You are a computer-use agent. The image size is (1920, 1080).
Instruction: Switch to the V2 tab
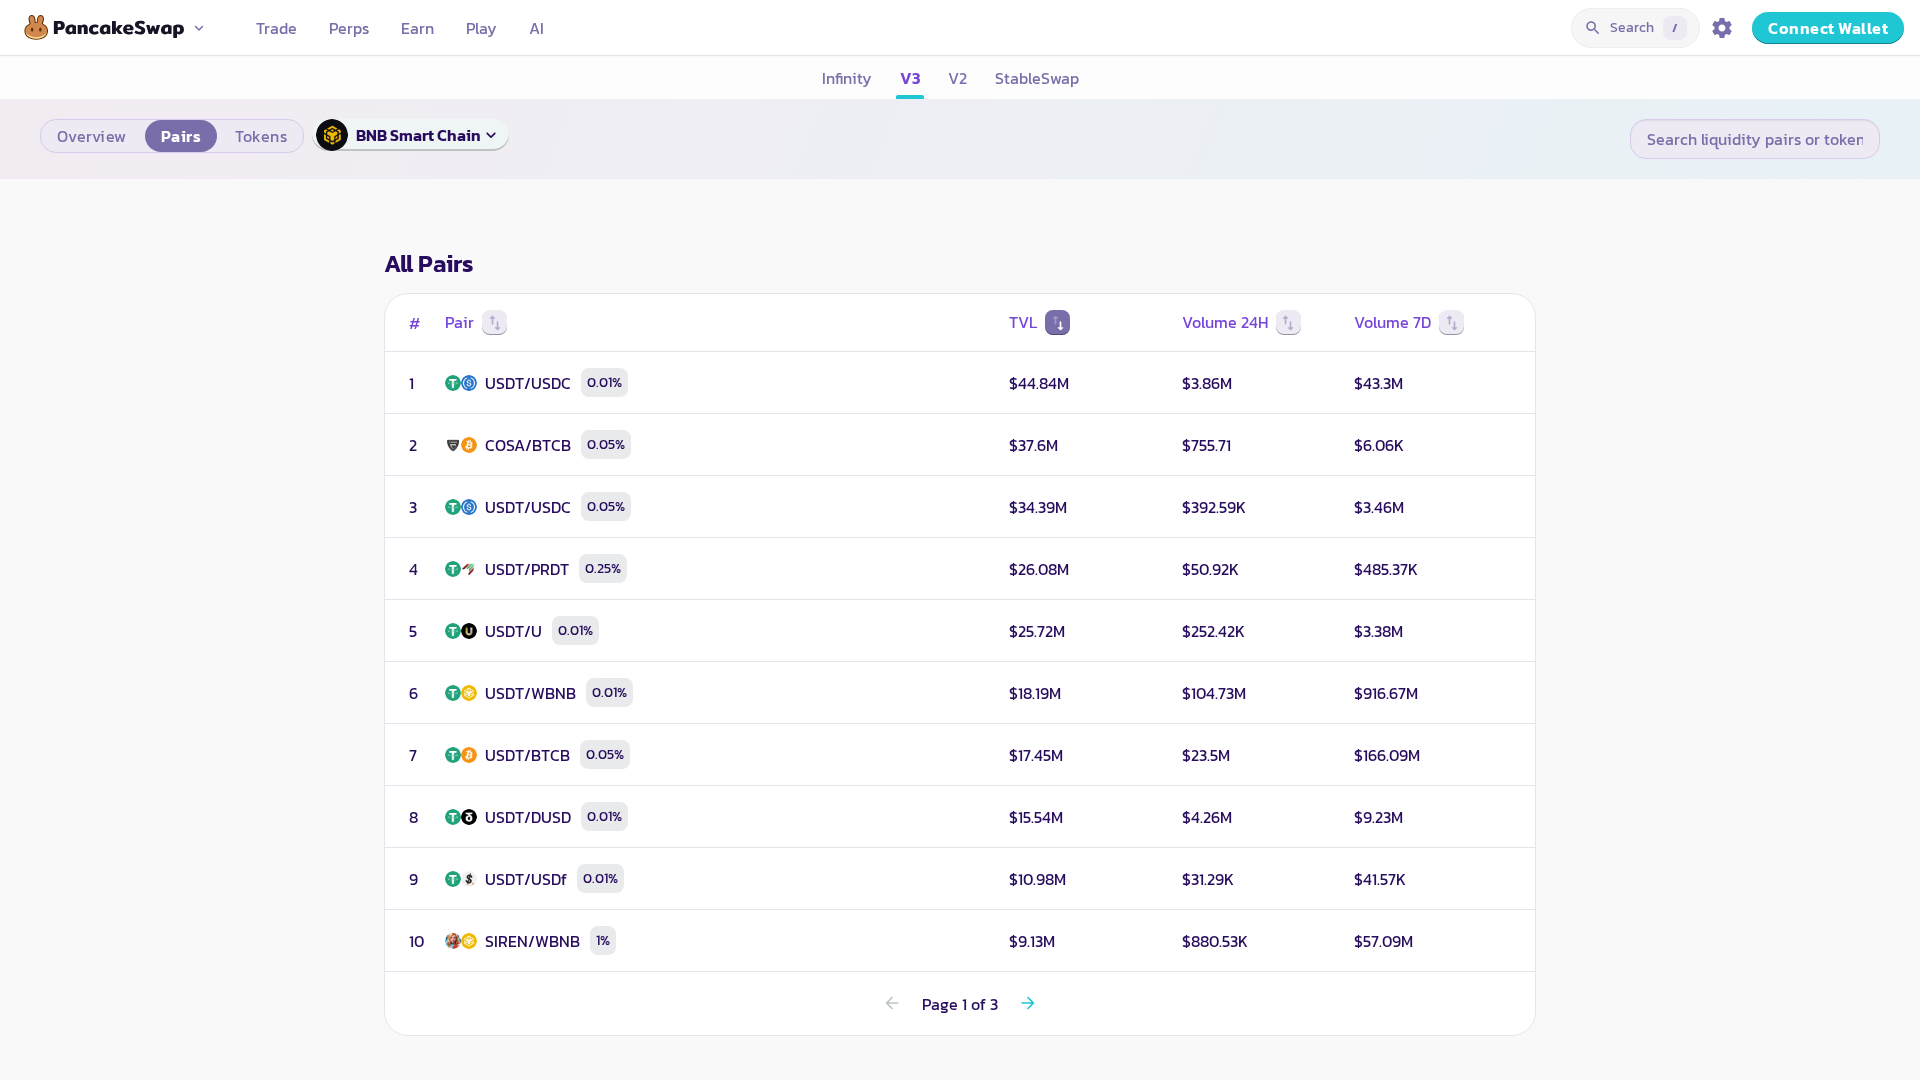pos(958,78)
